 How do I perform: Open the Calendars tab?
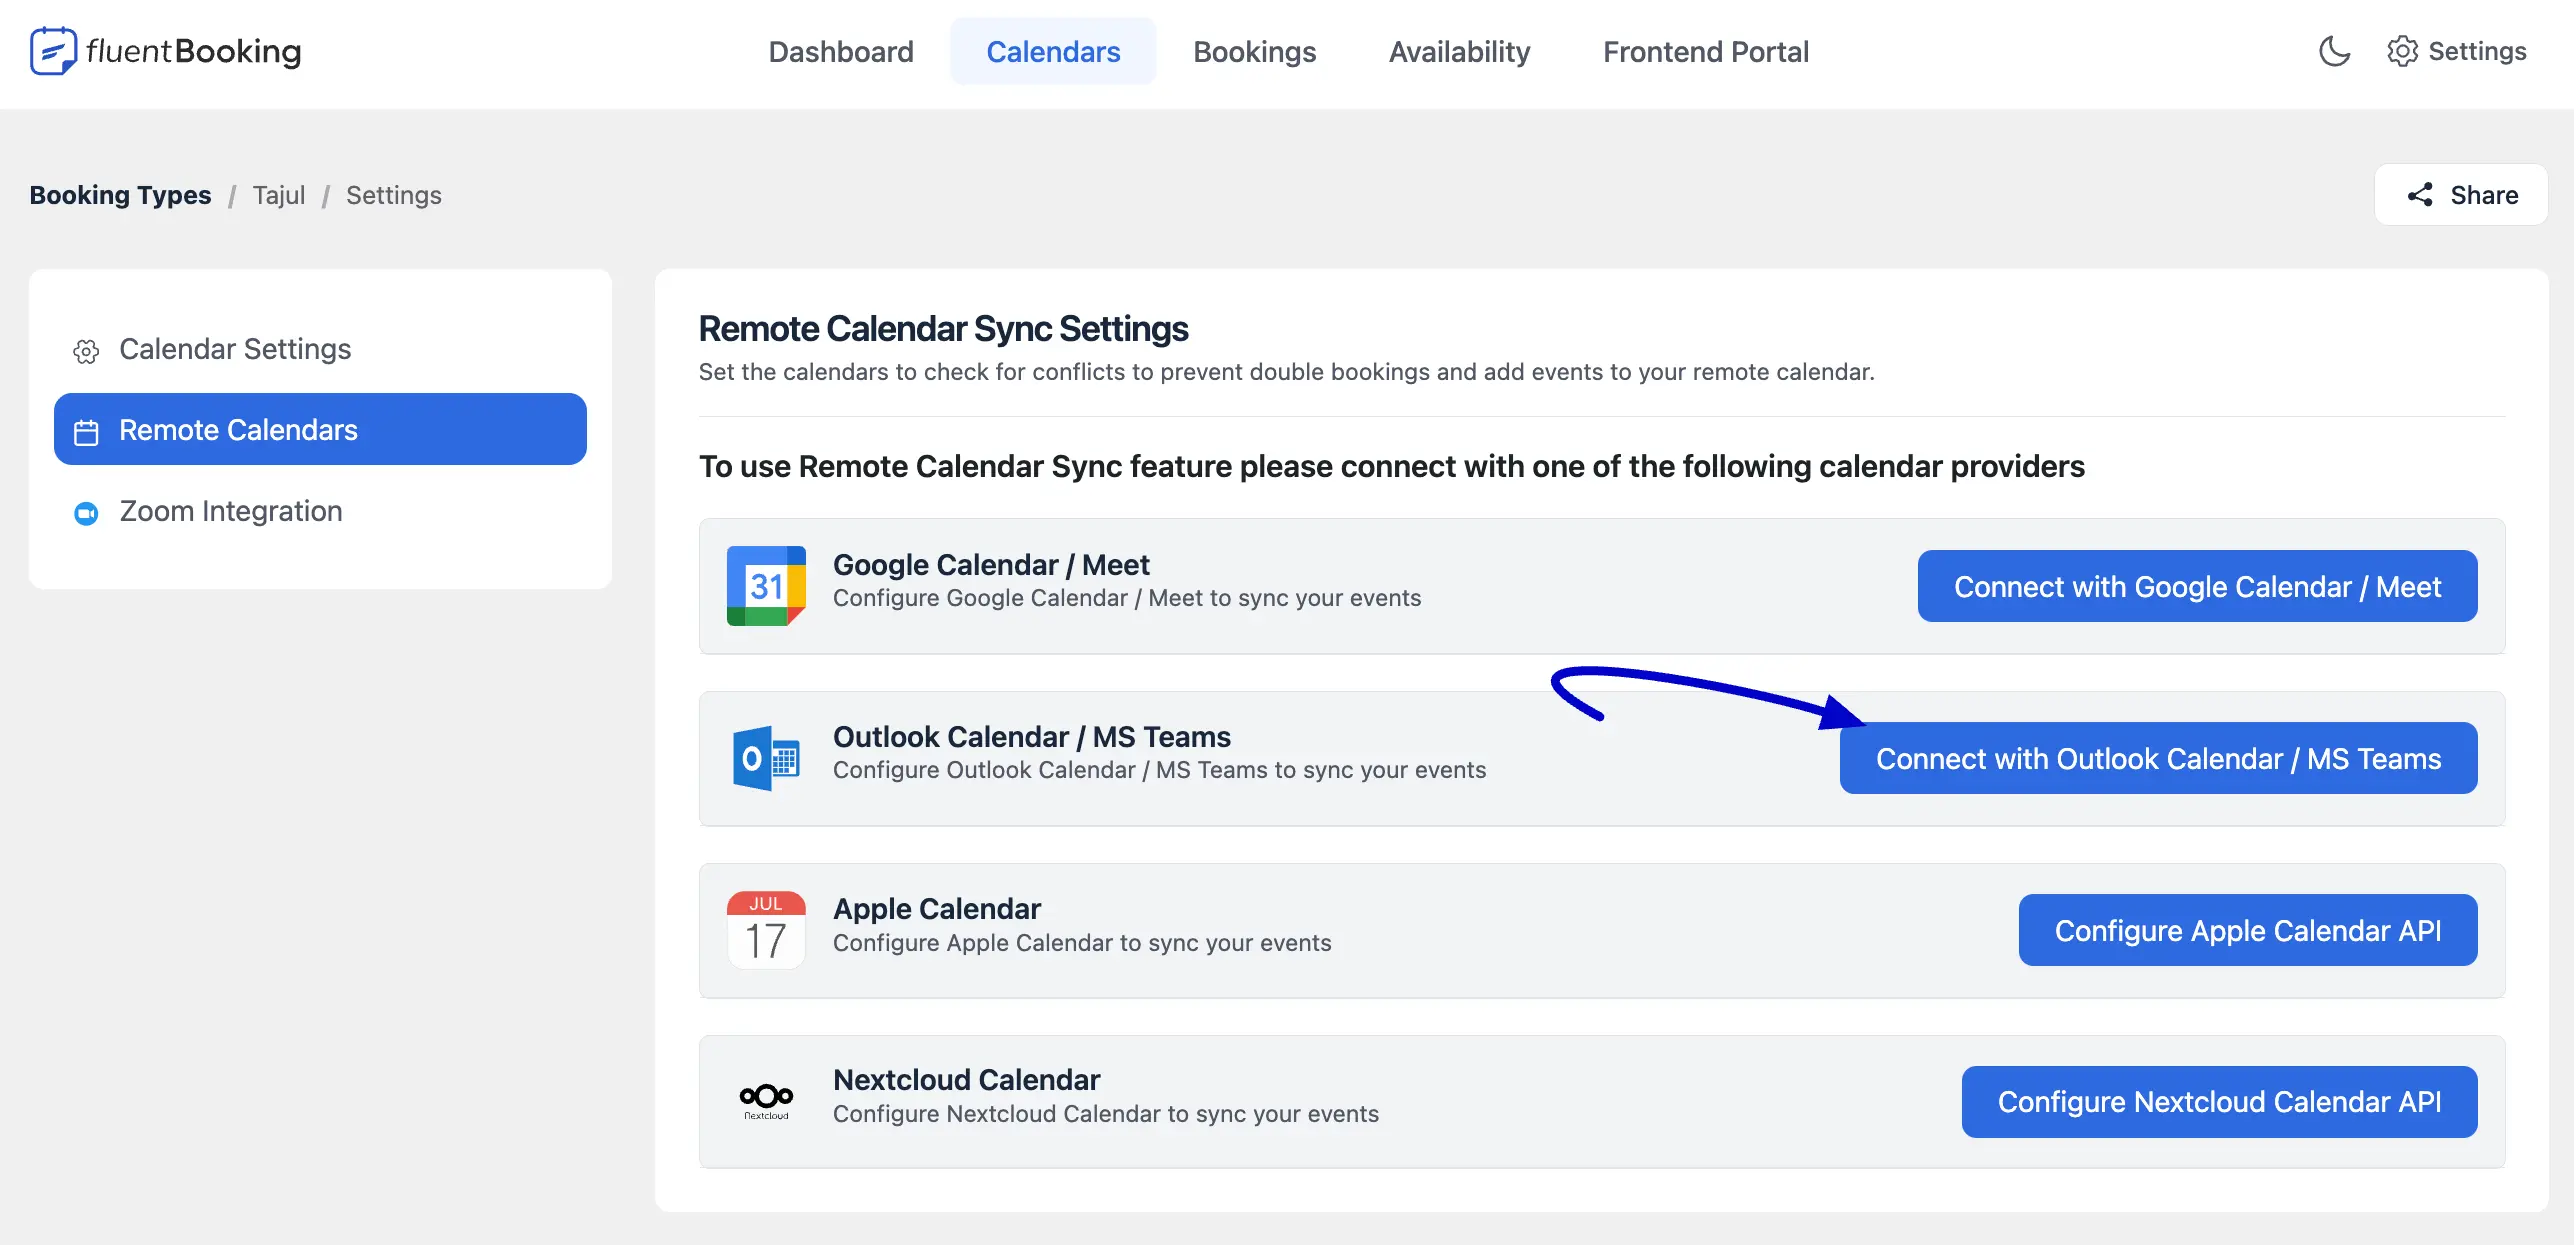(x=1053, y=51)
